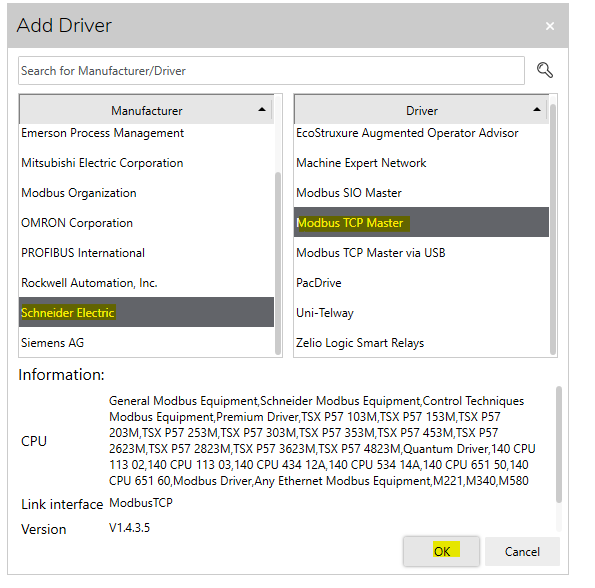Click the V1.4.3.5 version value
This screenshot has width=595, height=588.
(x=129, y=528)
